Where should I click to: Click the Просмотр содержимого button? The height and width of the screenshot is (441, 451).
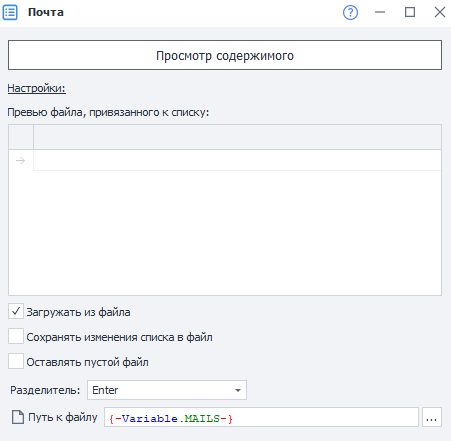(225, 55)
